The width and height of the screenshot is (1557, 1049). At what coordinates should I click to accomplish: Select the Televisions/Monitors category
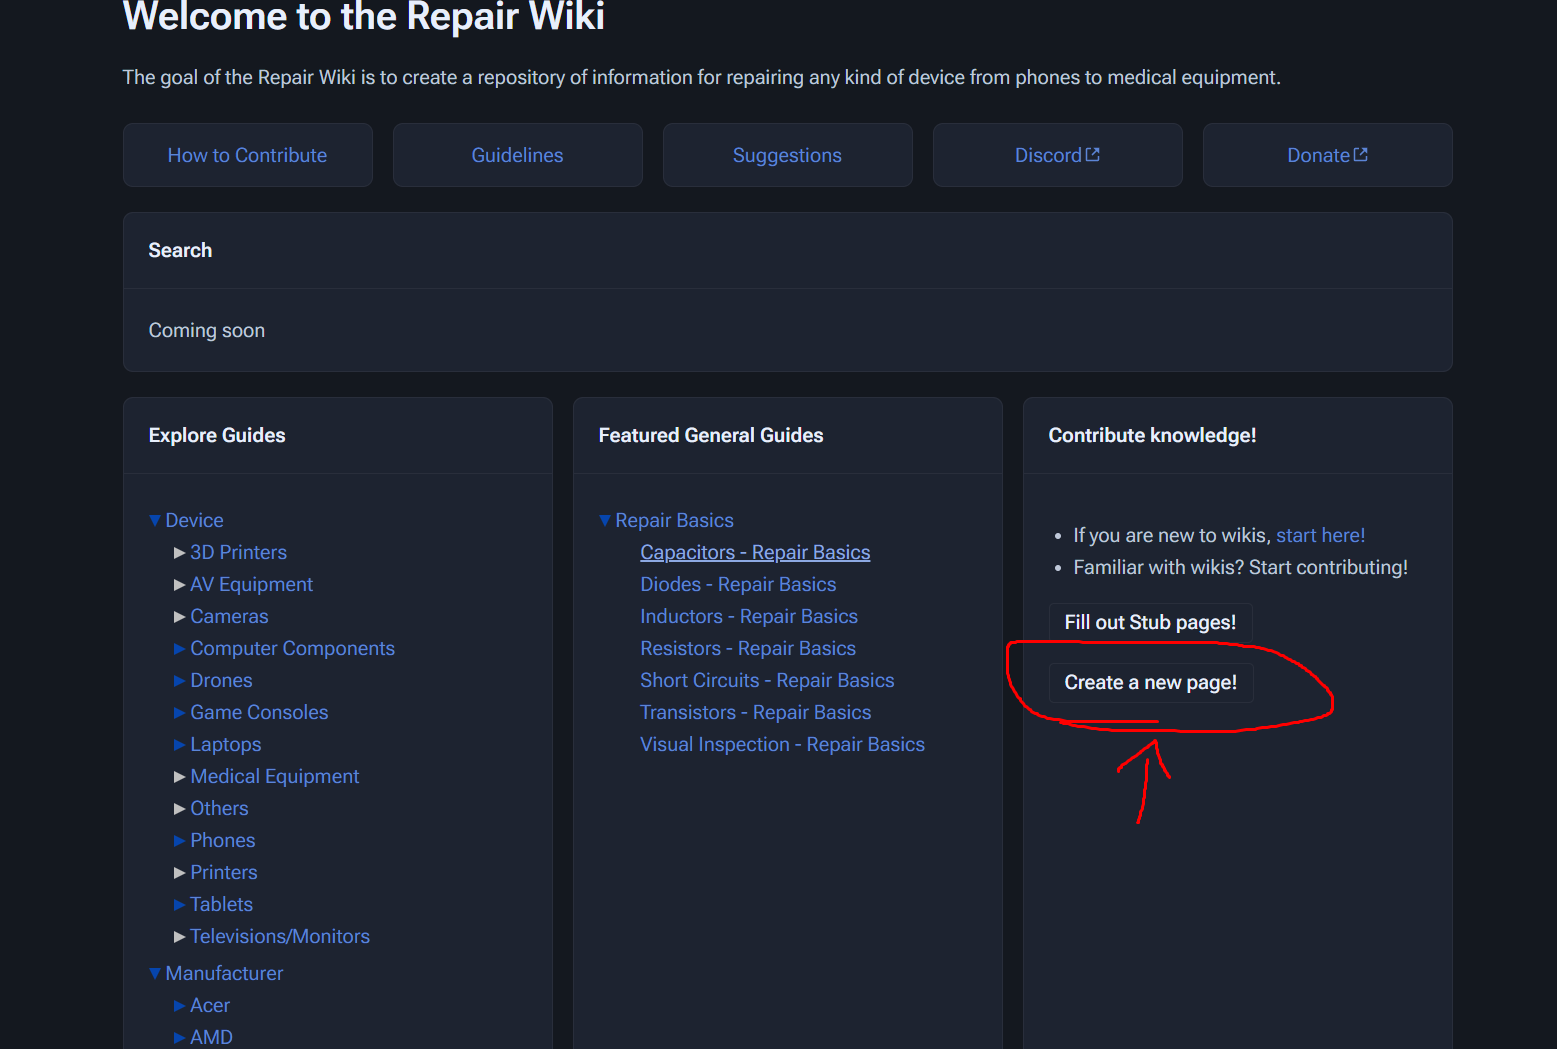pos(280,936)
